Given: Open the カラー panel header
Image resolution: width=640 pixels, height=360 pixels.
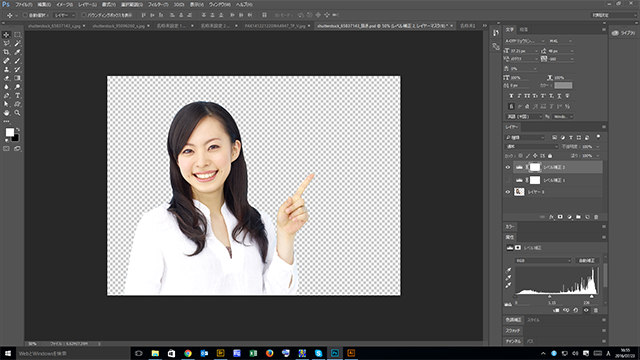Looking at the screenshot, I should (510, 227).
